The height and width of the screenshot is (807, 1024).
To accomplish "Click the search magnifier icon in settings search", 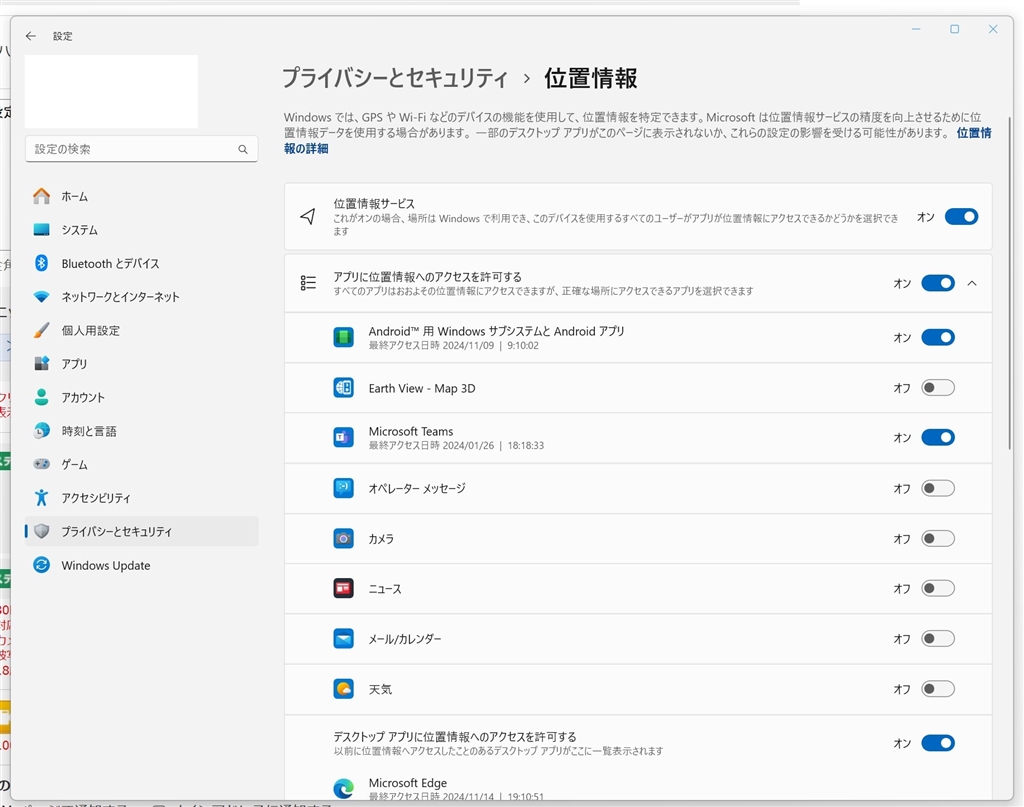I will 243,150.
